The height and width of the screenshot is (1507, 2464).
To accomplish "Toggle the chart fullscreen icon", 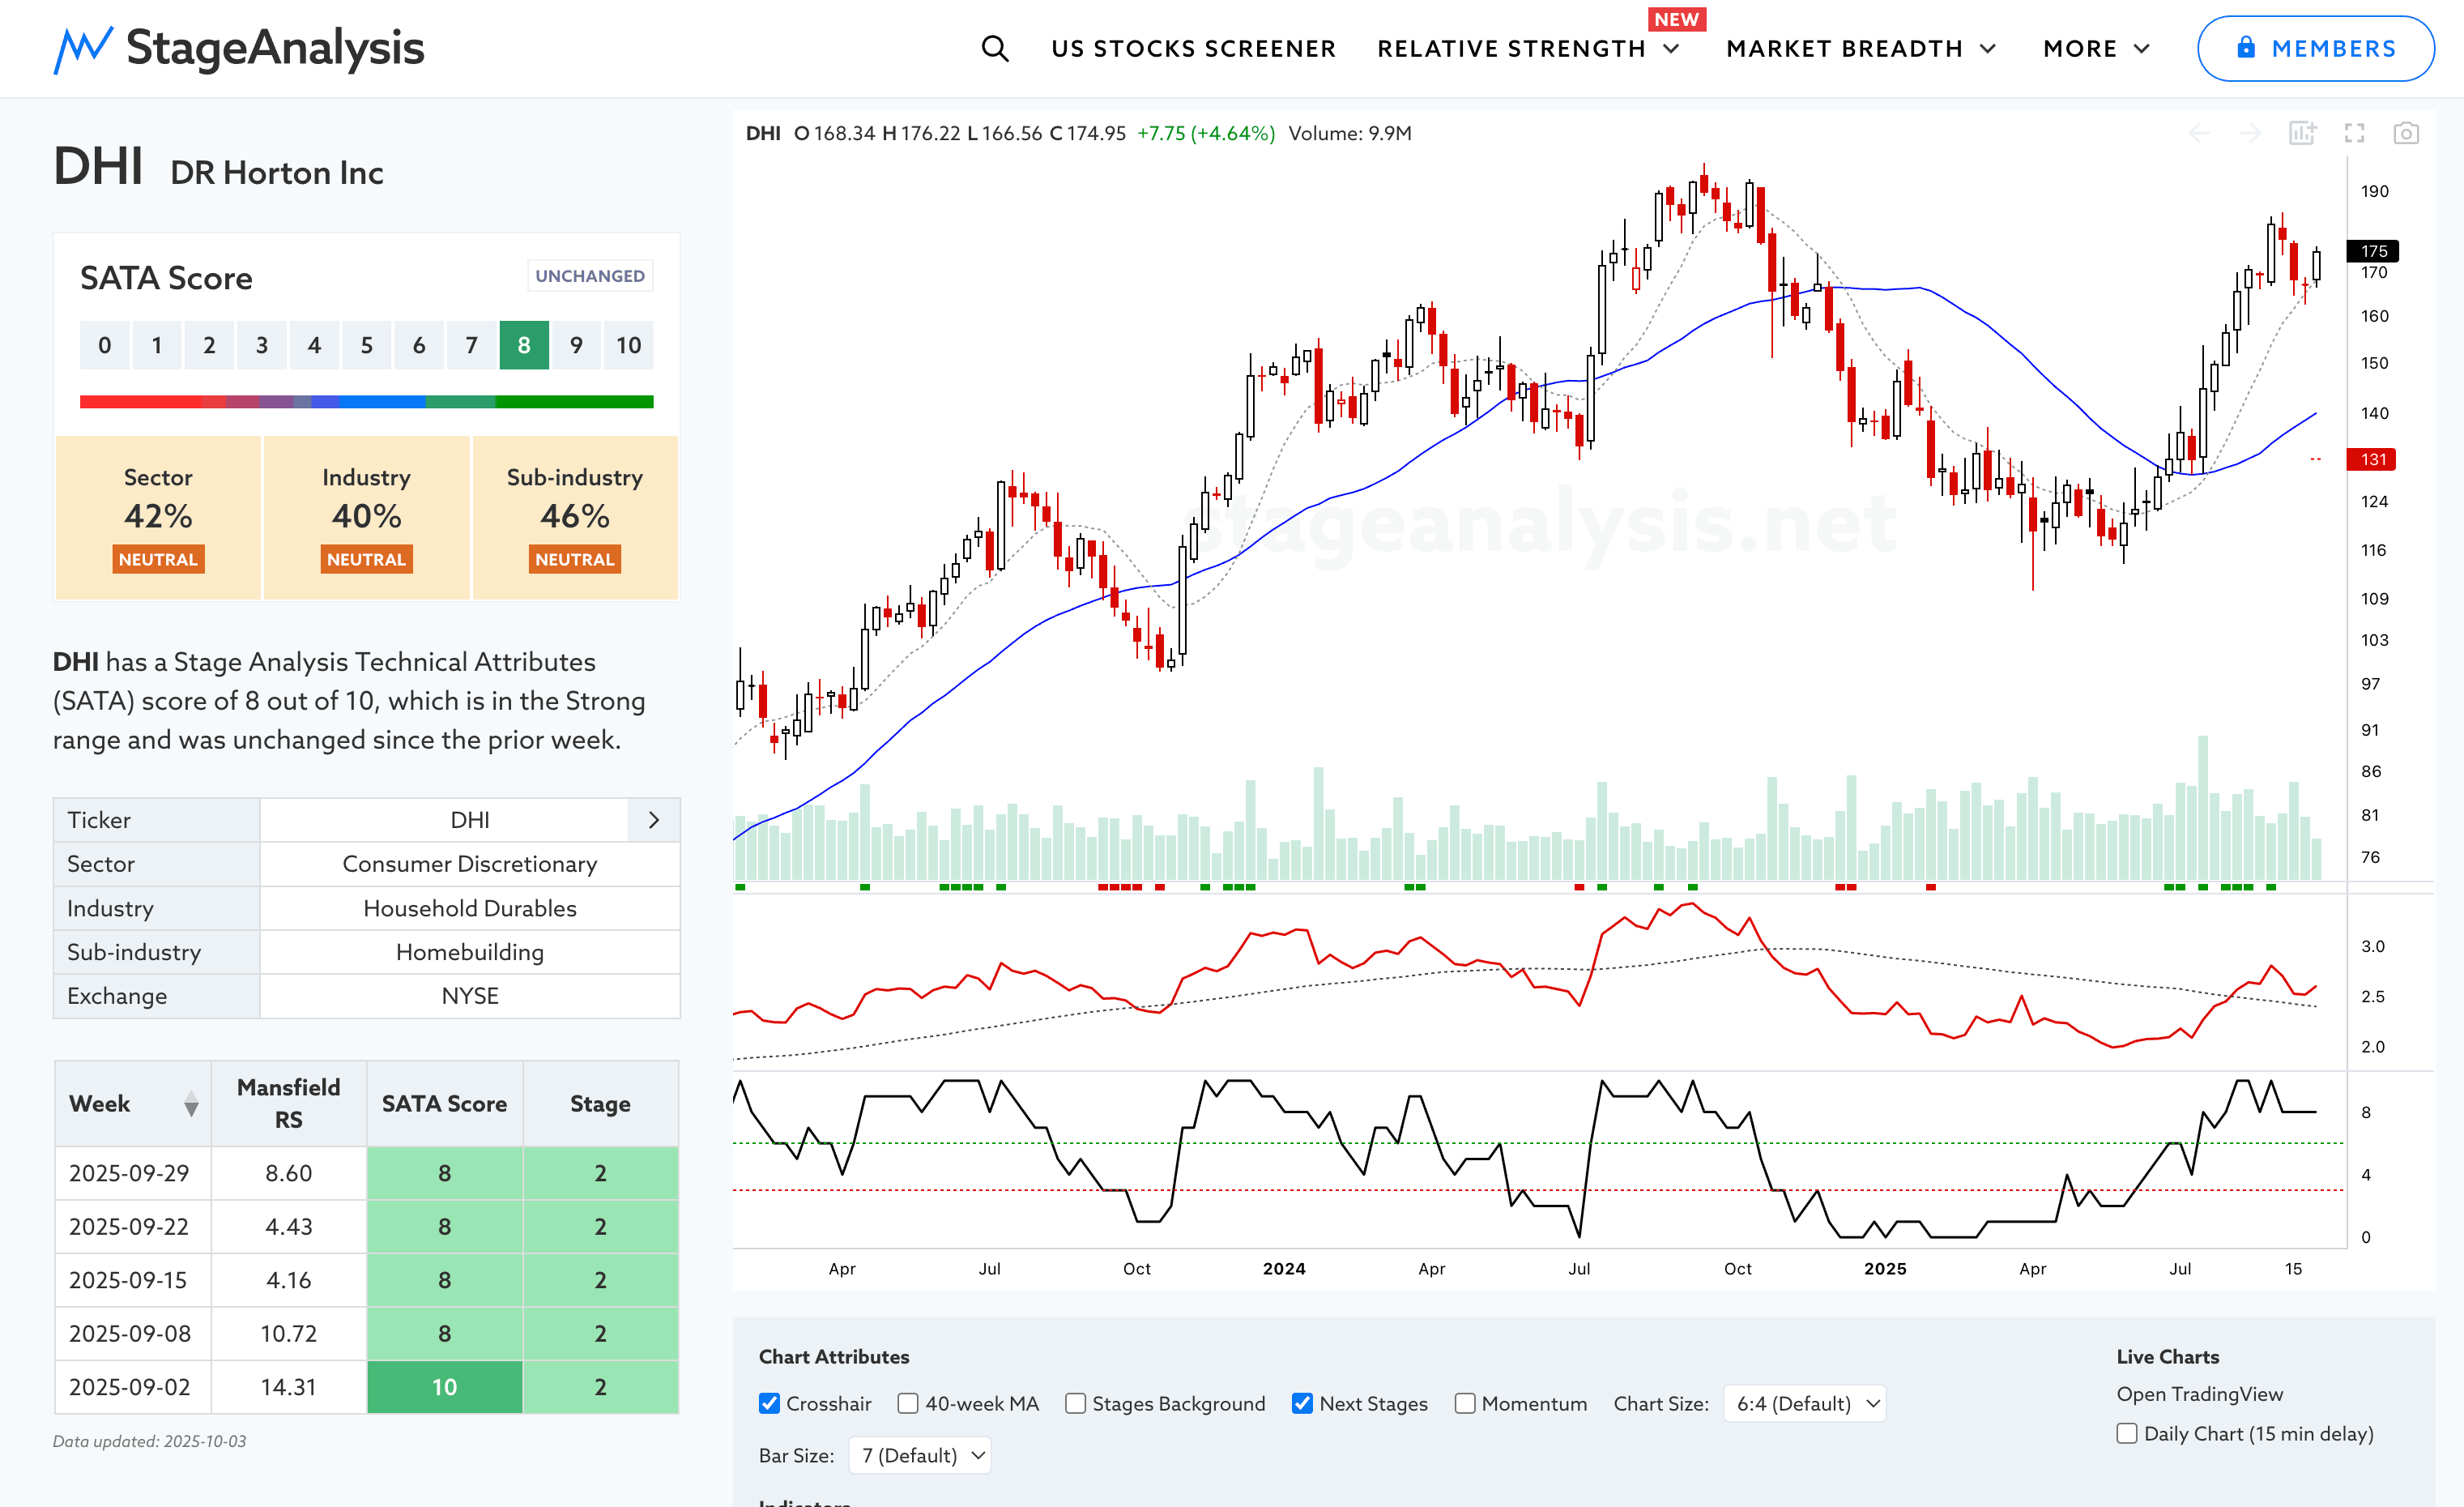I will (x=2354, y=133).
